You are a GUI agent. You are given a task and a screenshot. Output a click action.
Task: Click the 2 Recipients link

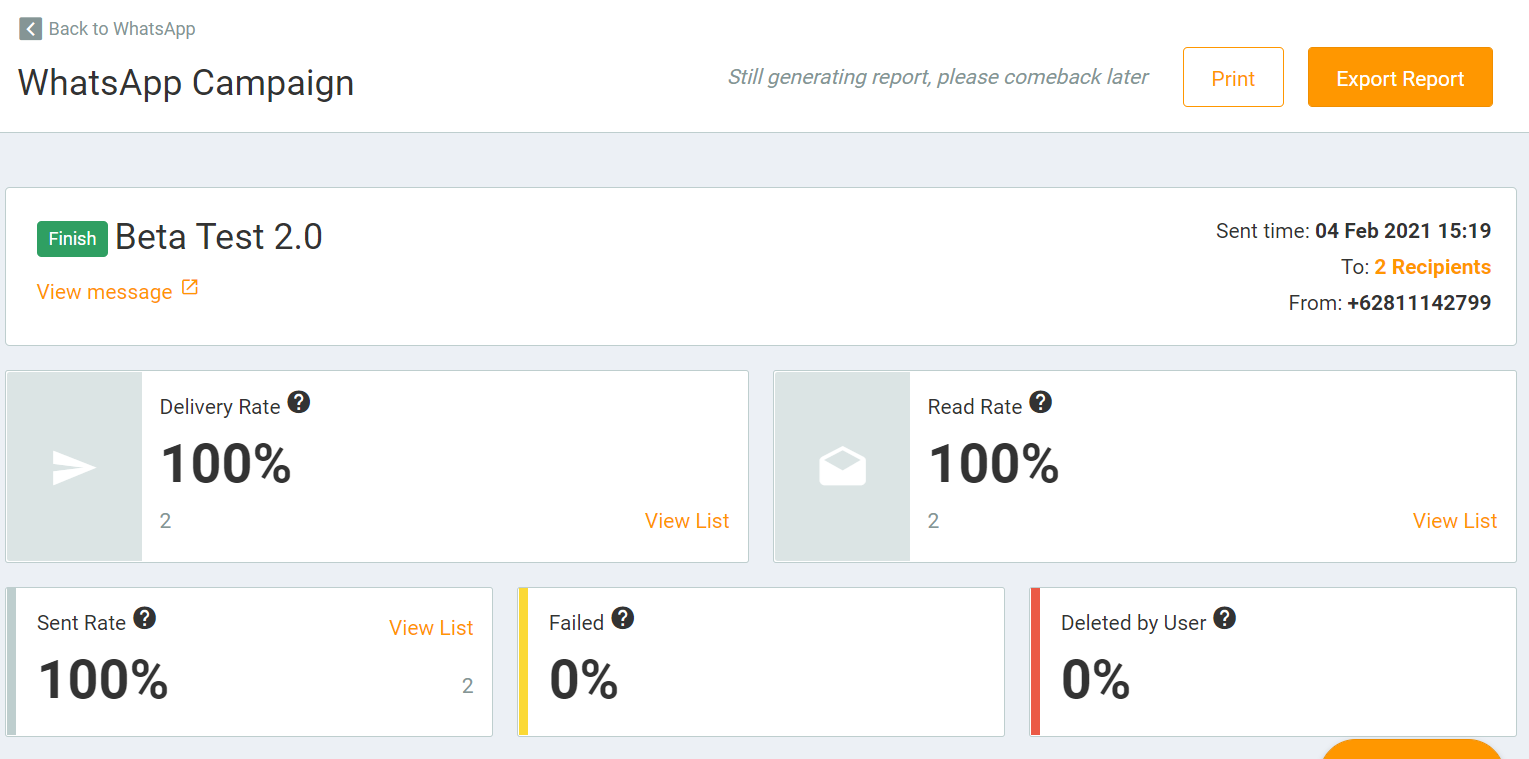click(1432, 266)
